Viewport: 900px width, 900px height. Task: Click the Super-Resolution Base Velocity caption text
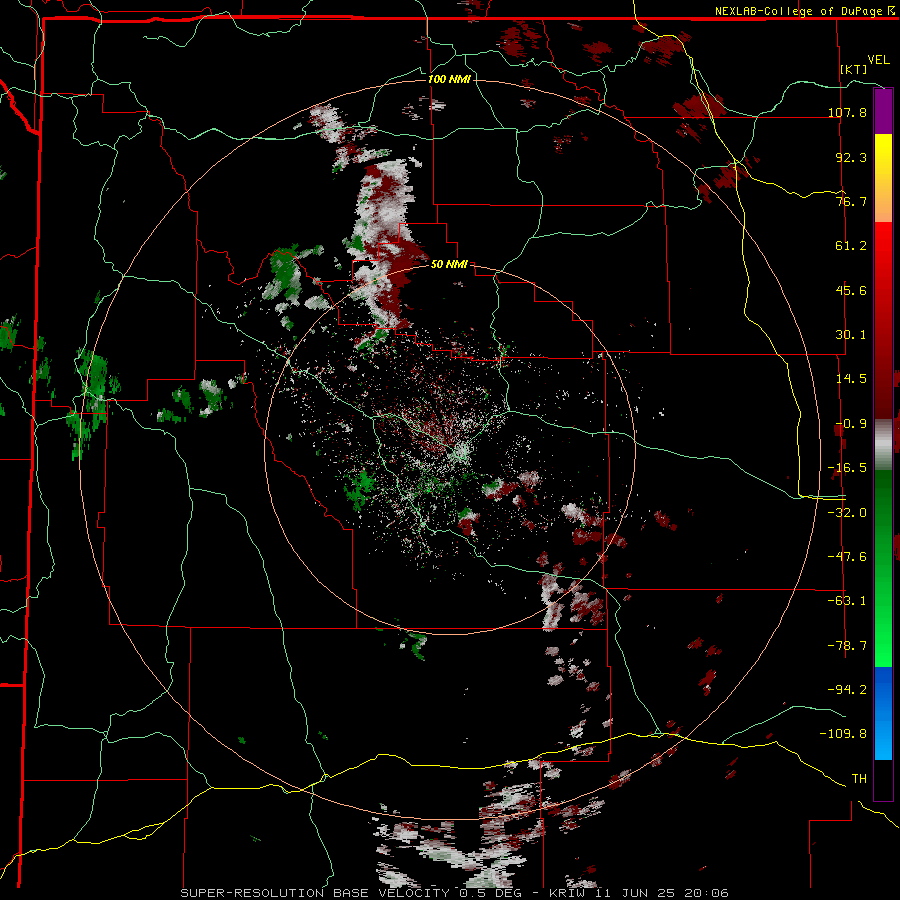click(454, 893)
